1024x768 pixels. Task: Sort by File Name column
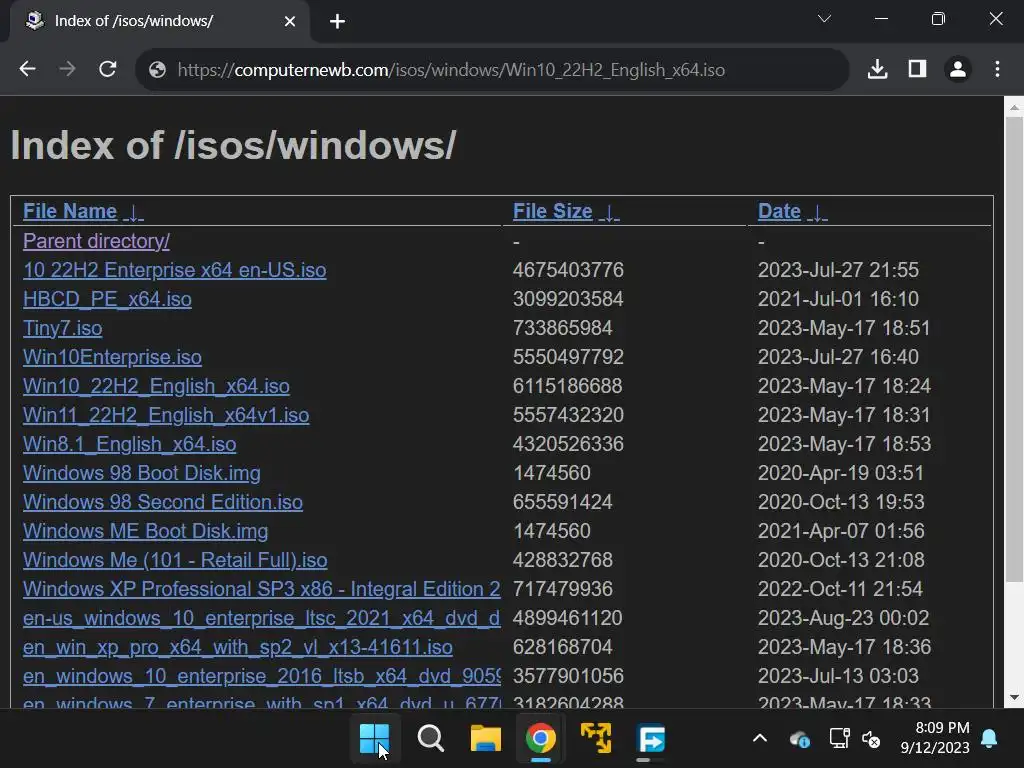point(83,211)
